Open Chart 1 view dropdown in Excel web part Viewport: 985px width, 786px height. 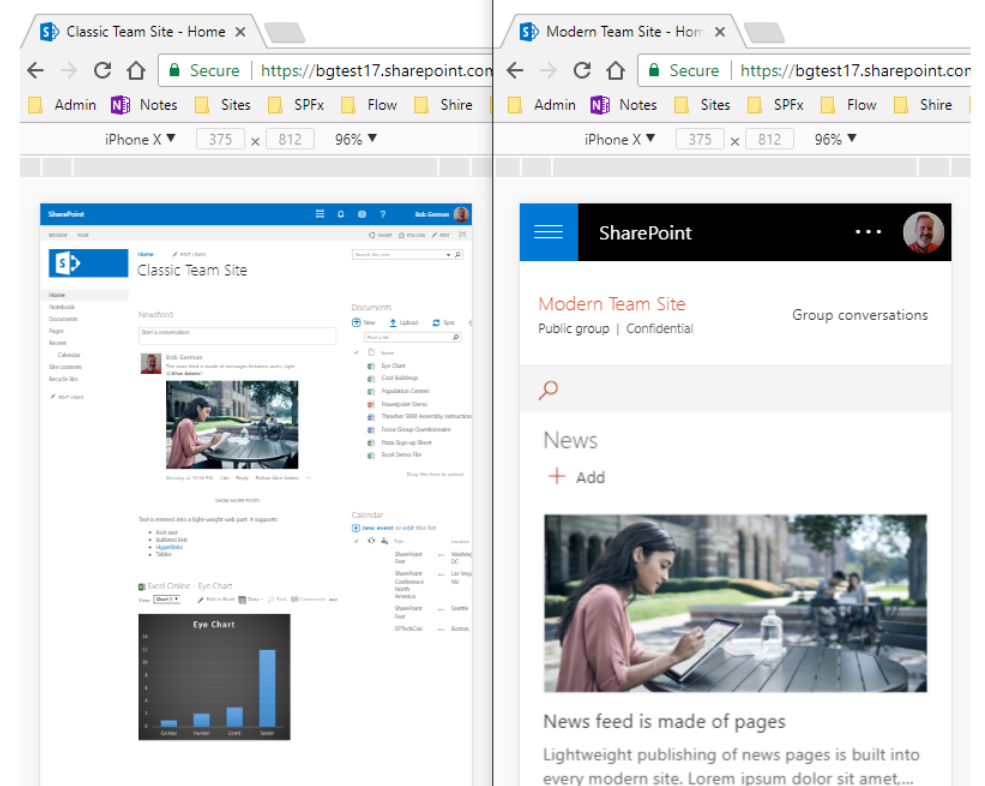[x=167, y=599]
